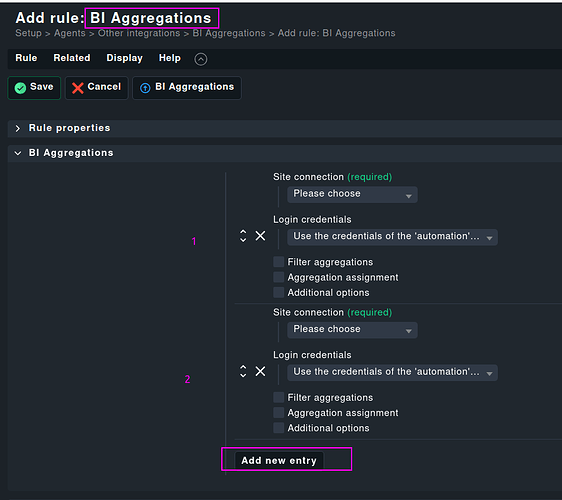Enable Filter aggregations in second entry
This screenshot has width=562, height=500.
tap(278, 397)
